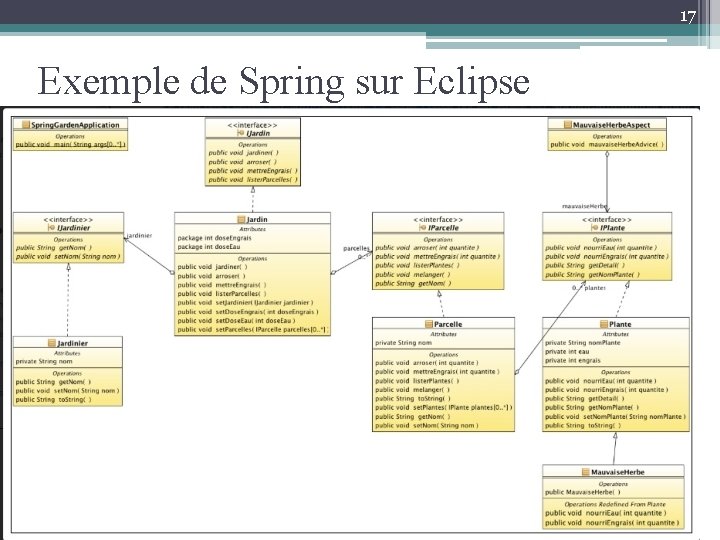Select Plante attribute 'private String nomPlante'
This screenshot has width=720, height=540.
coord(583,343)
